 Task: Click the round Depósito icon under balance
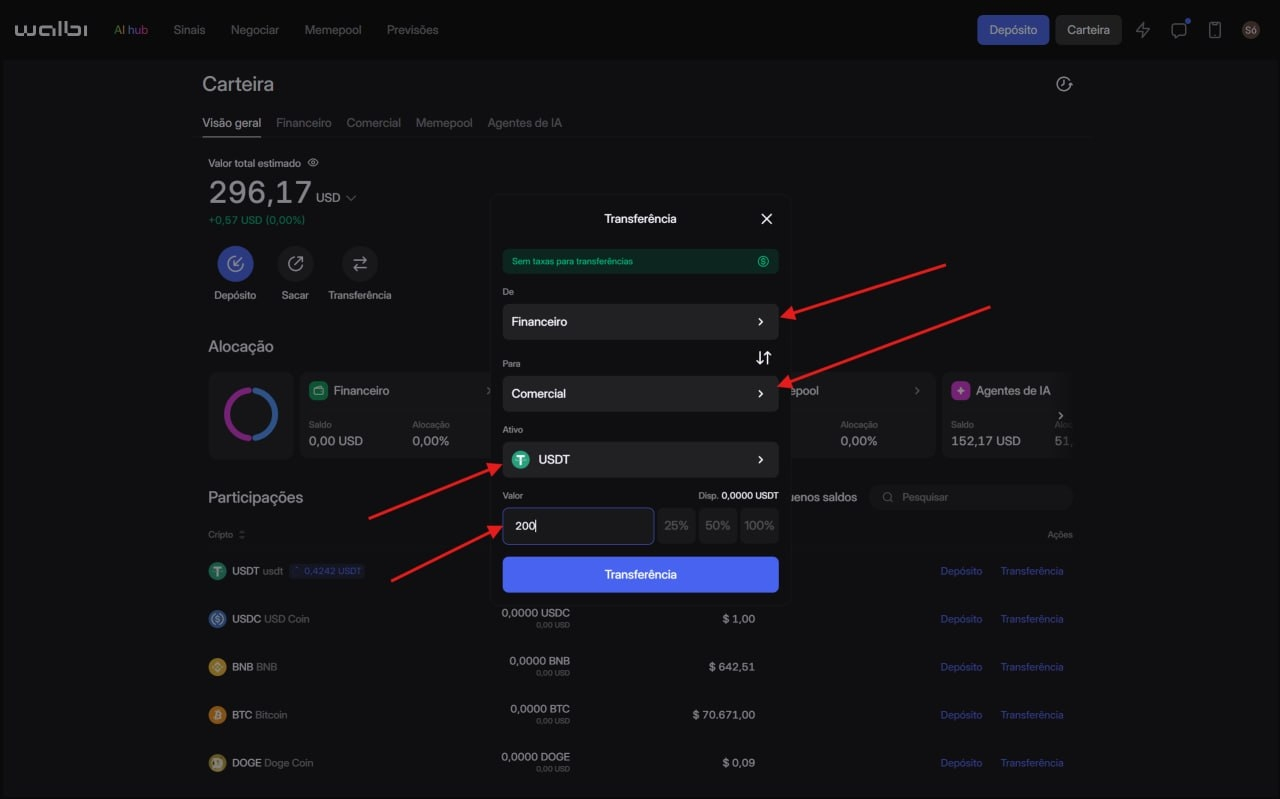coord(235,264)
